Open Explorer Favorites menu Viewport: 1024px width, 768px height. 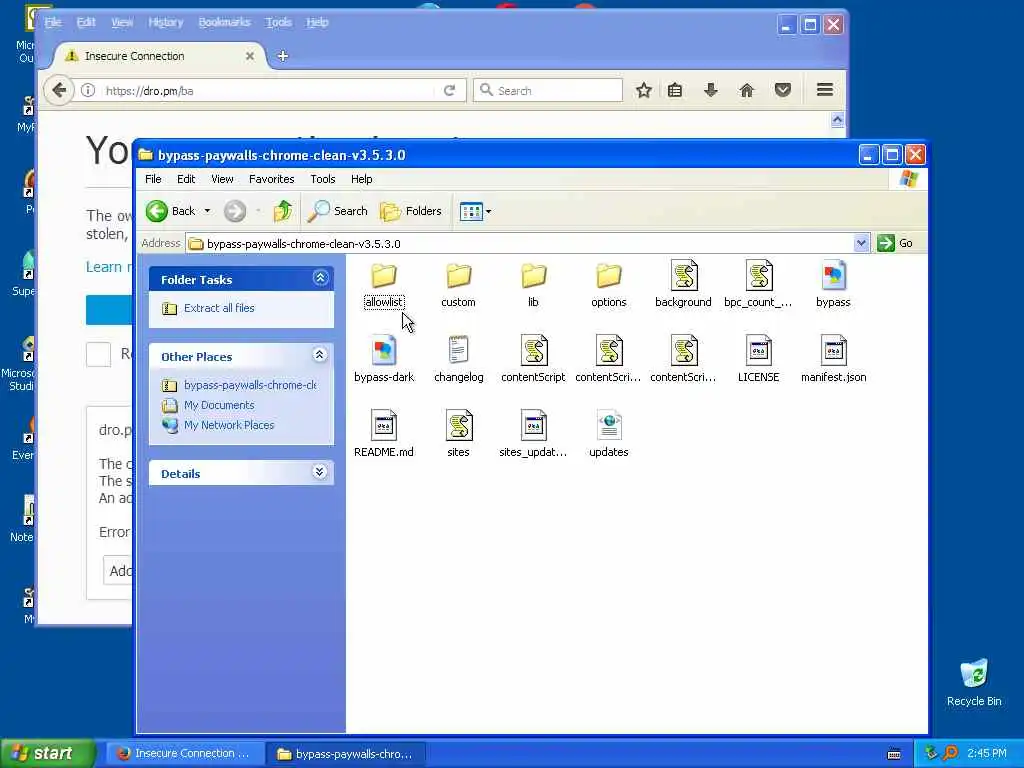coord(272,179)
